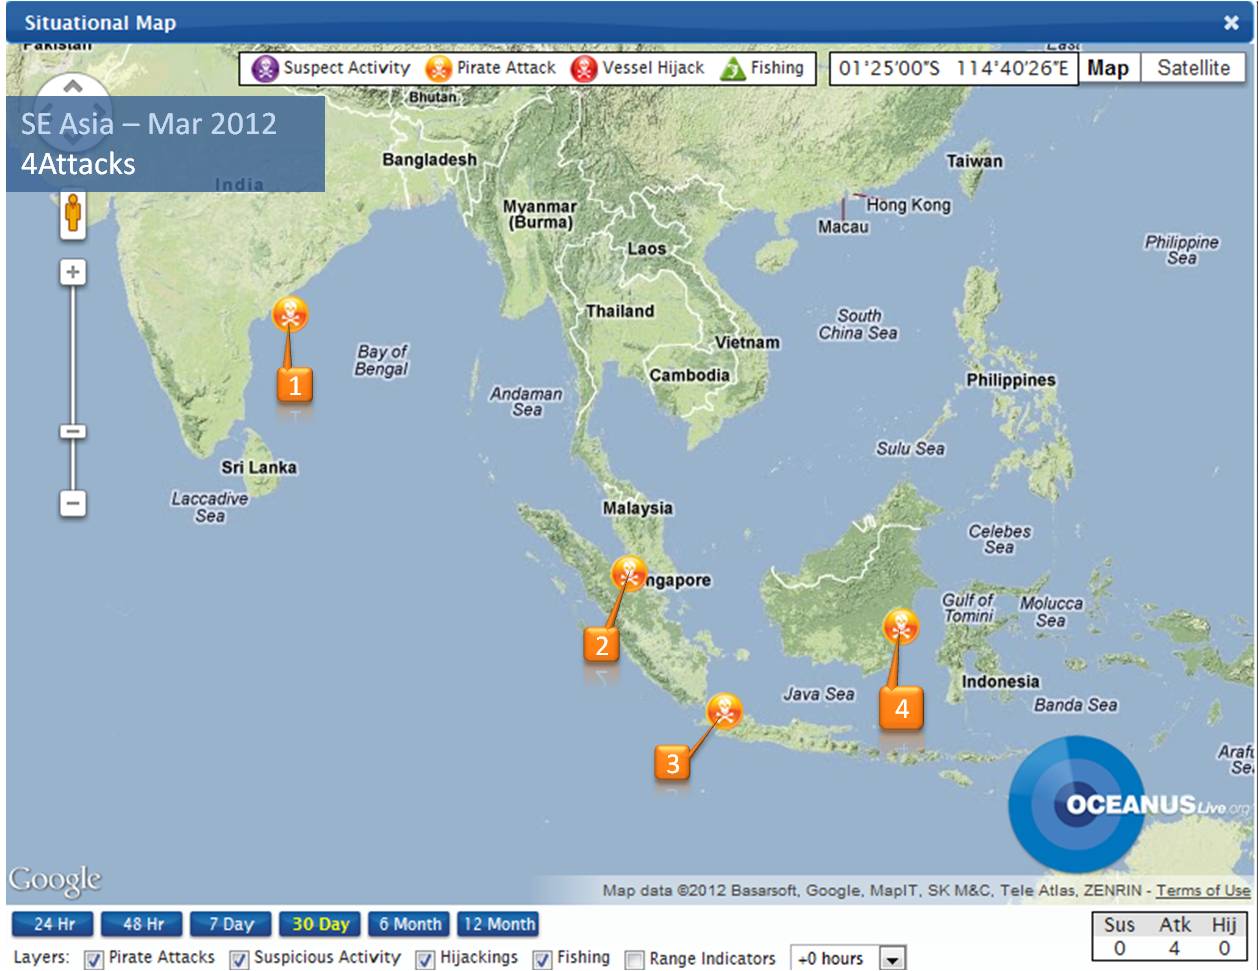Click the Suspect Activity legend icon
The height and width of the screenshot is (971, 1259).
pos(265,68)
